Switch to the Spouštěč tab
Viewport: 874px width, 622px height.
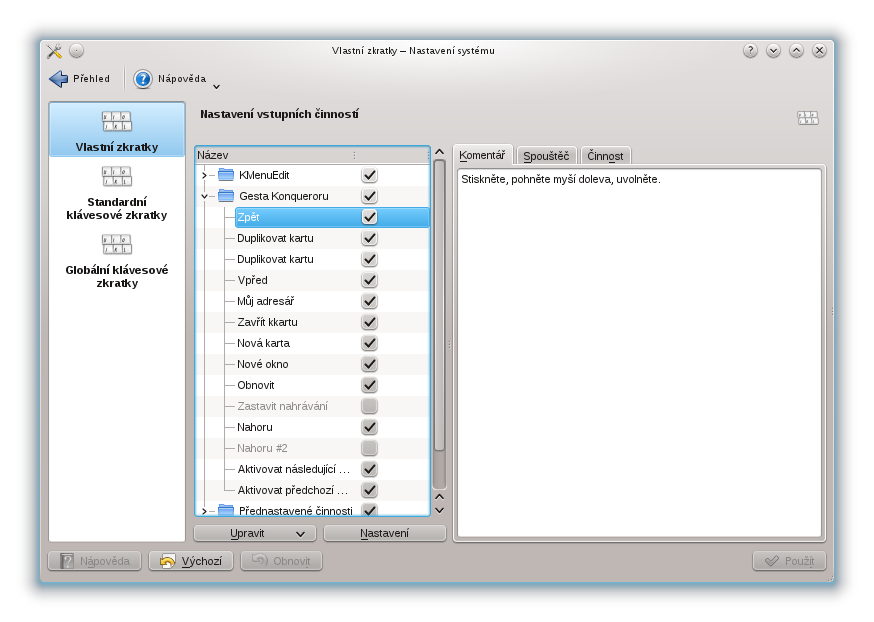coord(546,156)
